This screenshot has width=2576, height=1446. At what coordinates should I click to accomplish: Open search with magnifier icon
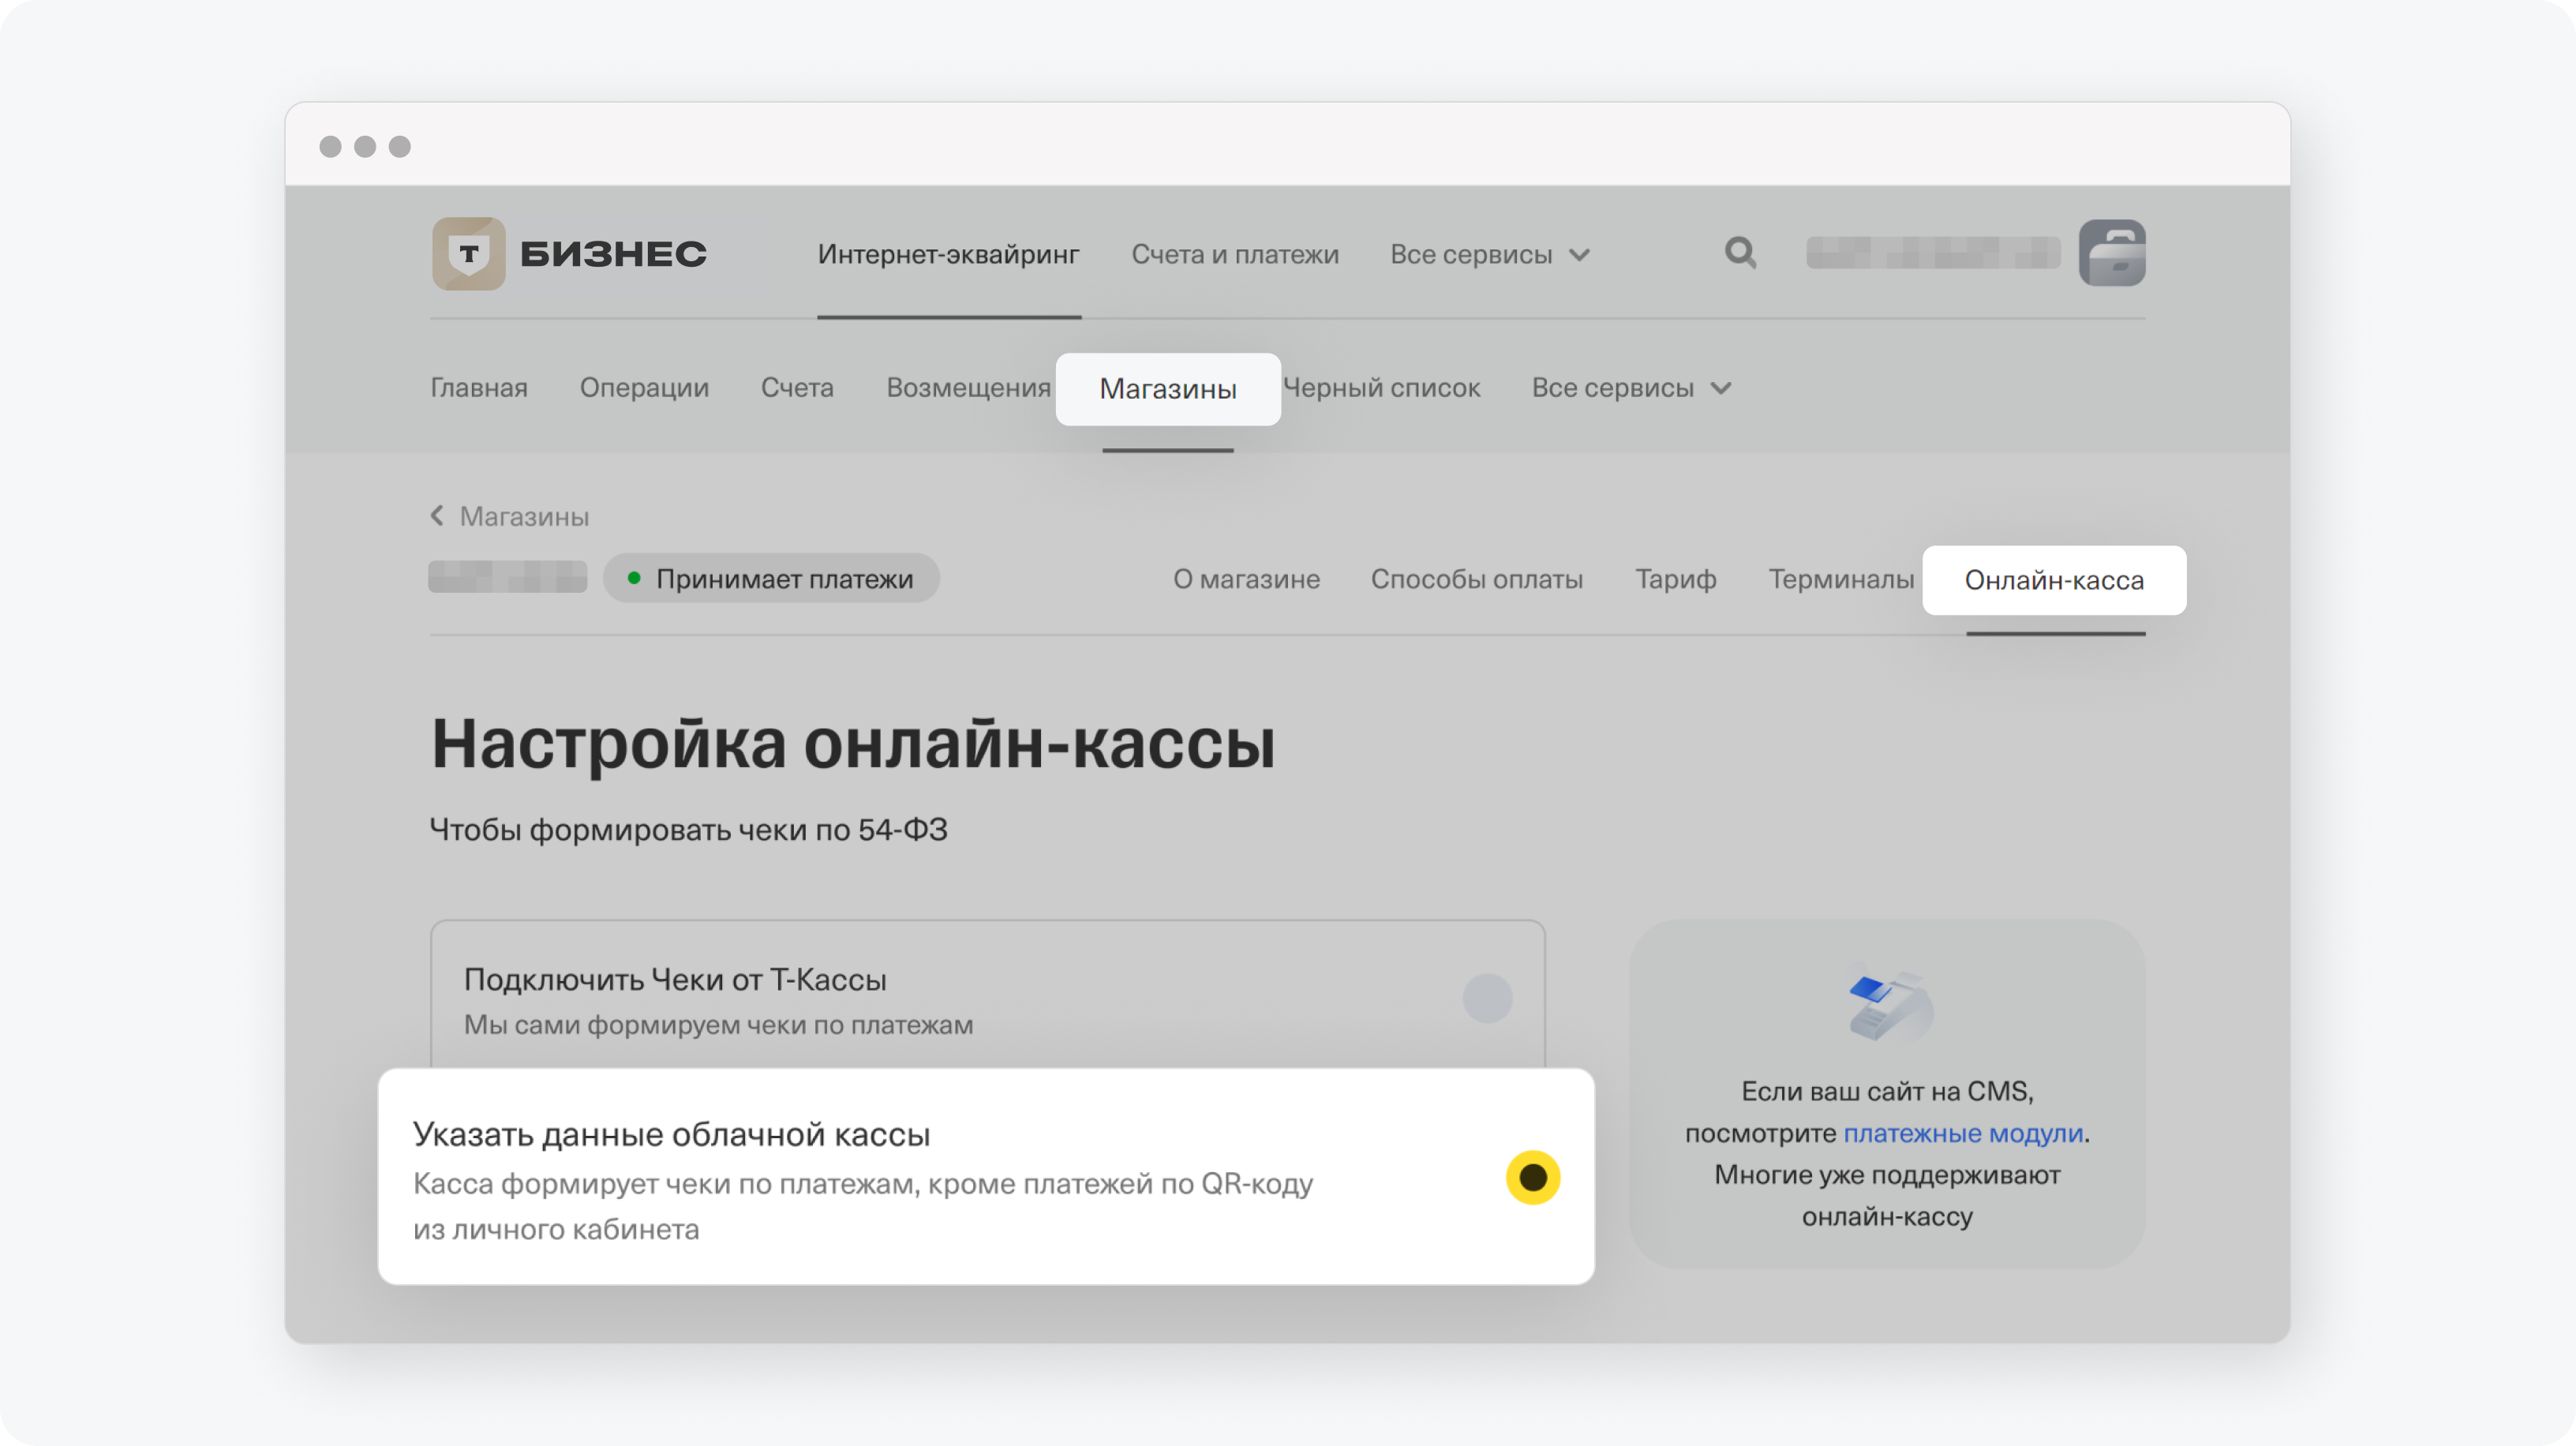tap(1740, 253)
